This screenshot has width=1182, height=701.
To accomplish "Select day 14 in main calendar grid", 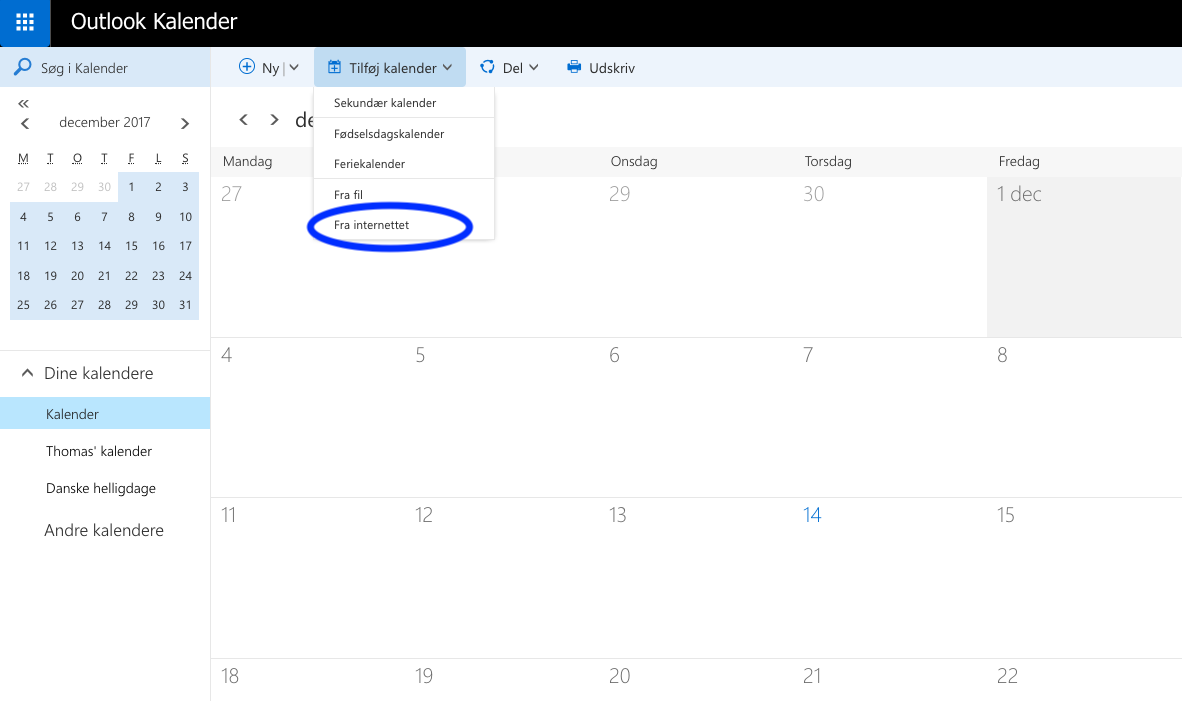I will (812, 515).
